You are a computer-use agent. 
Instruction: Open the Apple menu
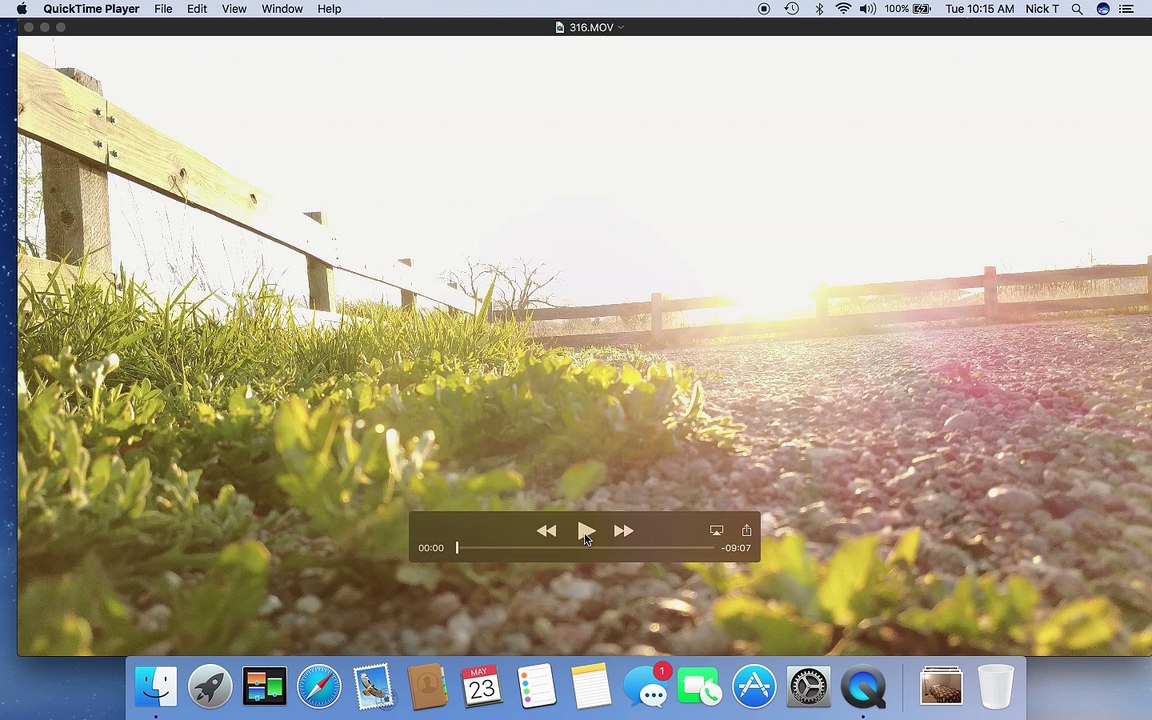pyautogui.click(x=22, y=9)
